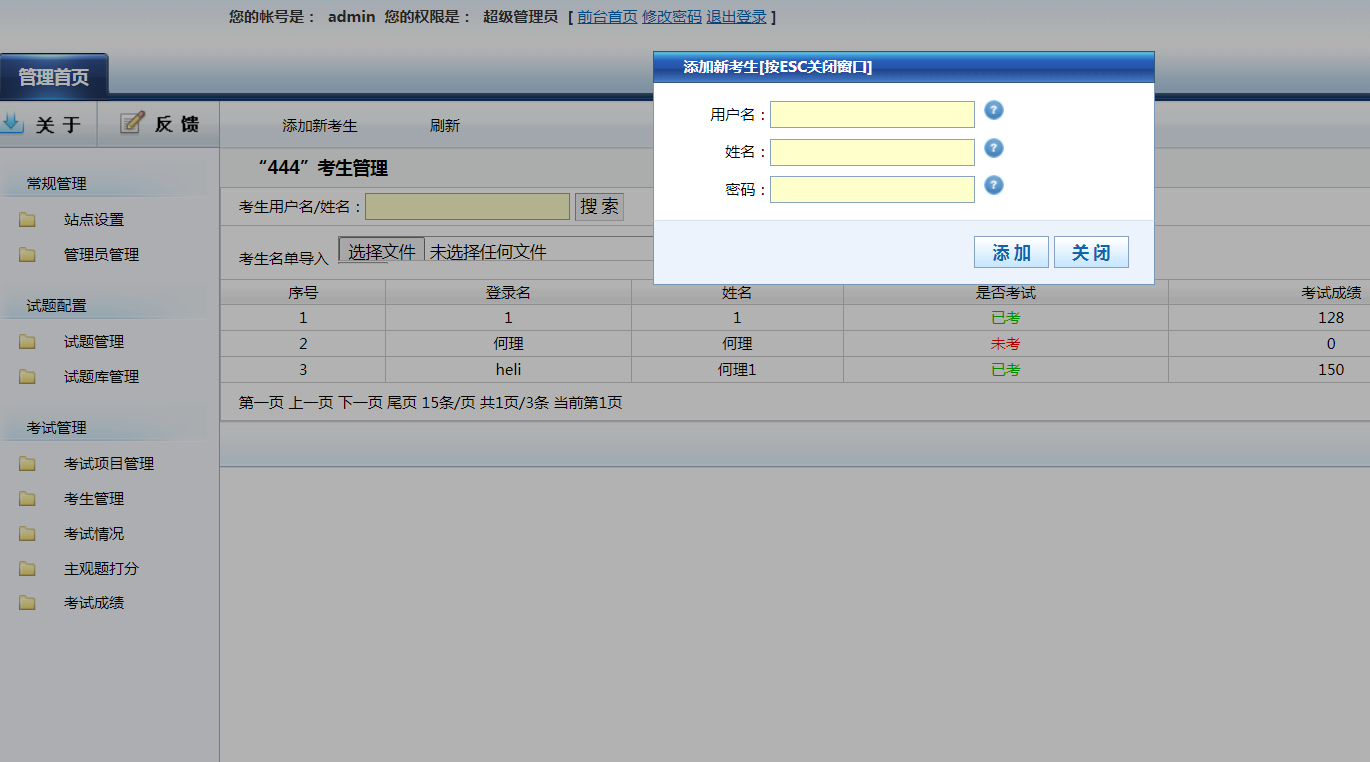The image size is (1370, 762).
Task: Click the 常规管理 section header
Action: coord(56,184)
